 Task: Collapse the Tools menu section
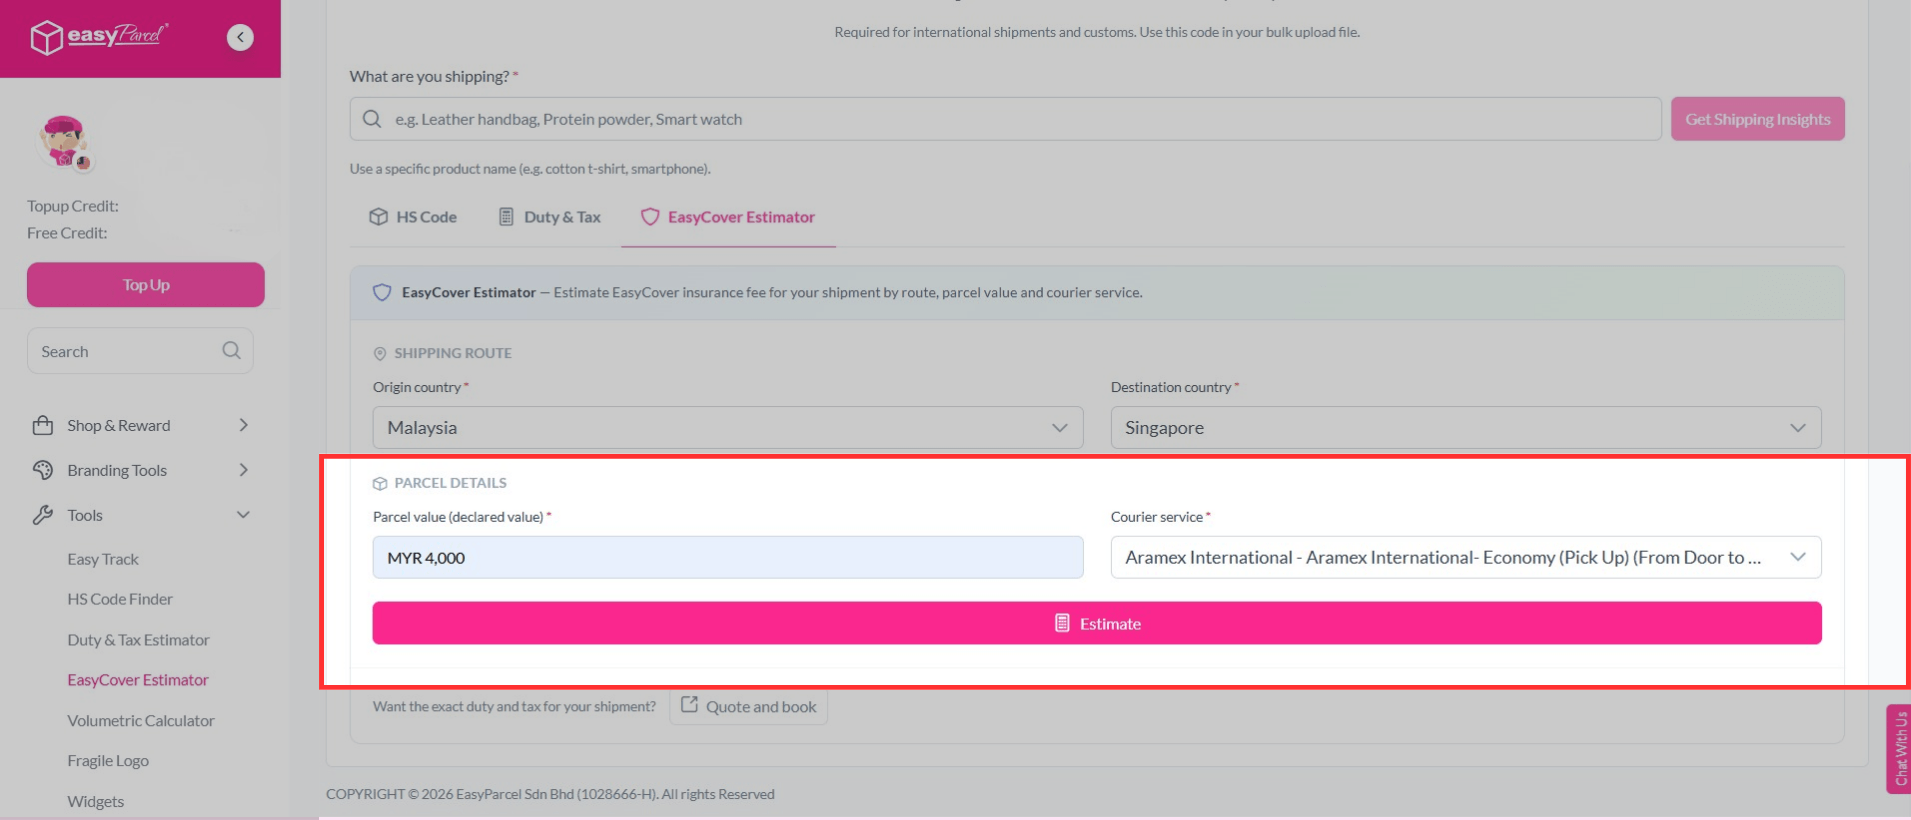pyautogui.click(x=243, y=515)
